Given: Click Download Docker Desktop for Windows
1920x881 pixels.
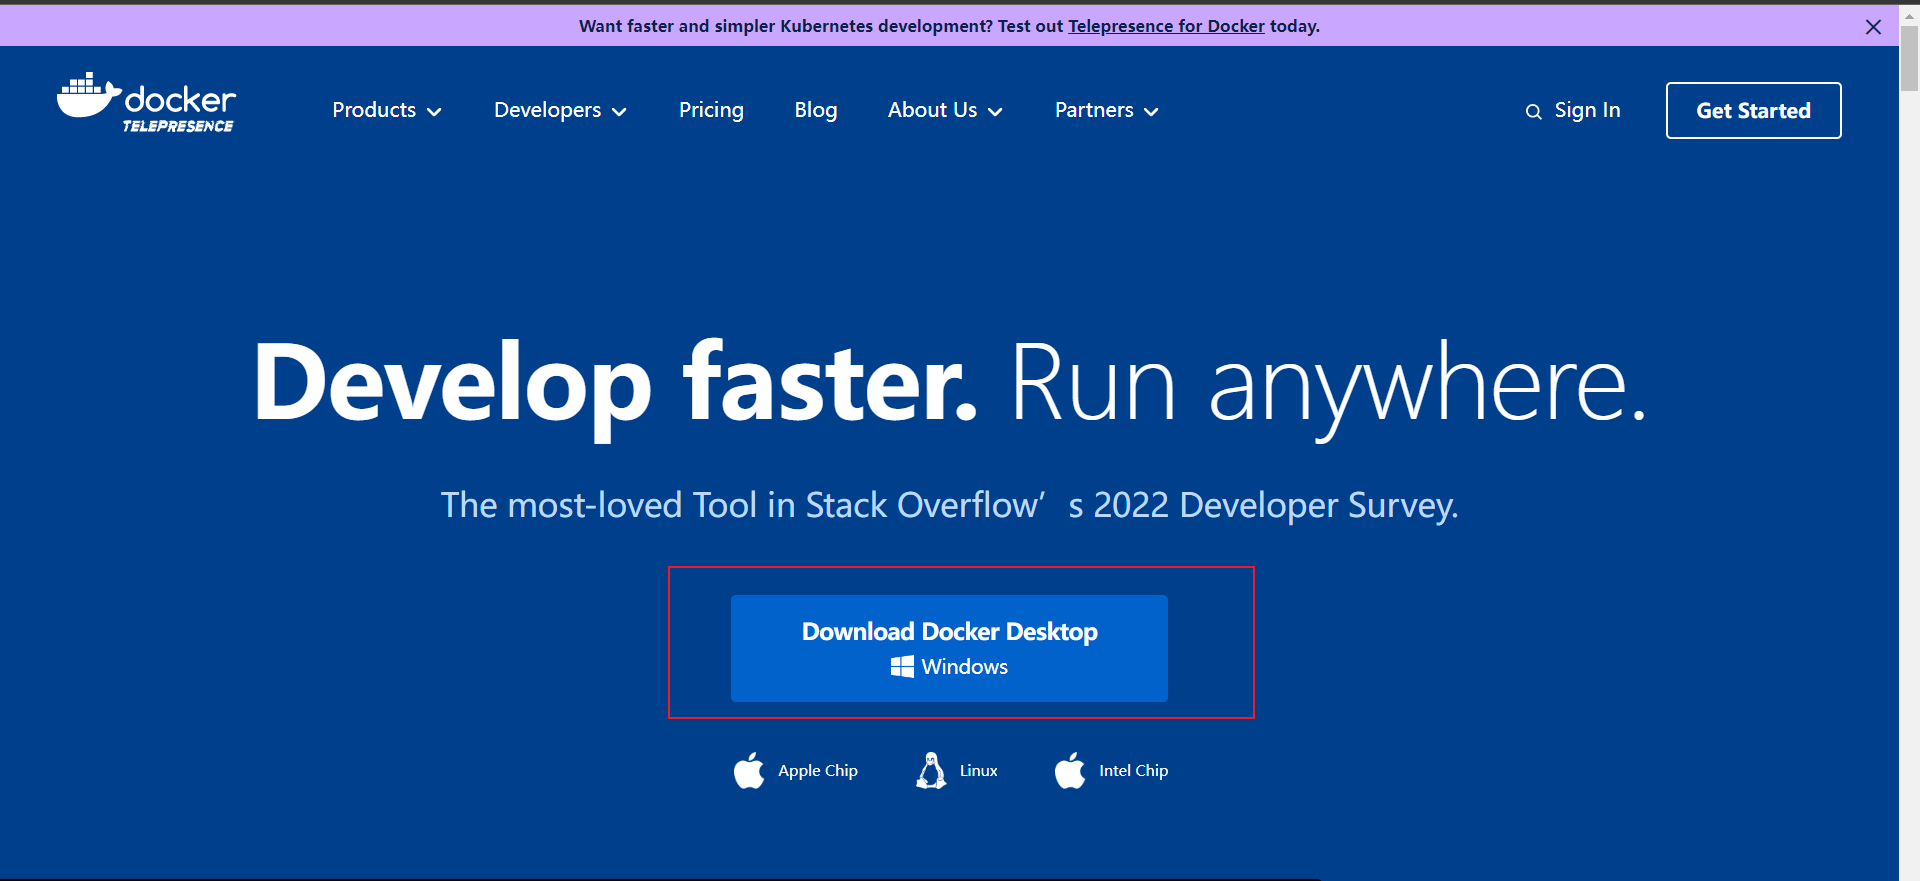Looking at the screenshot, I should tap(949, 648).
